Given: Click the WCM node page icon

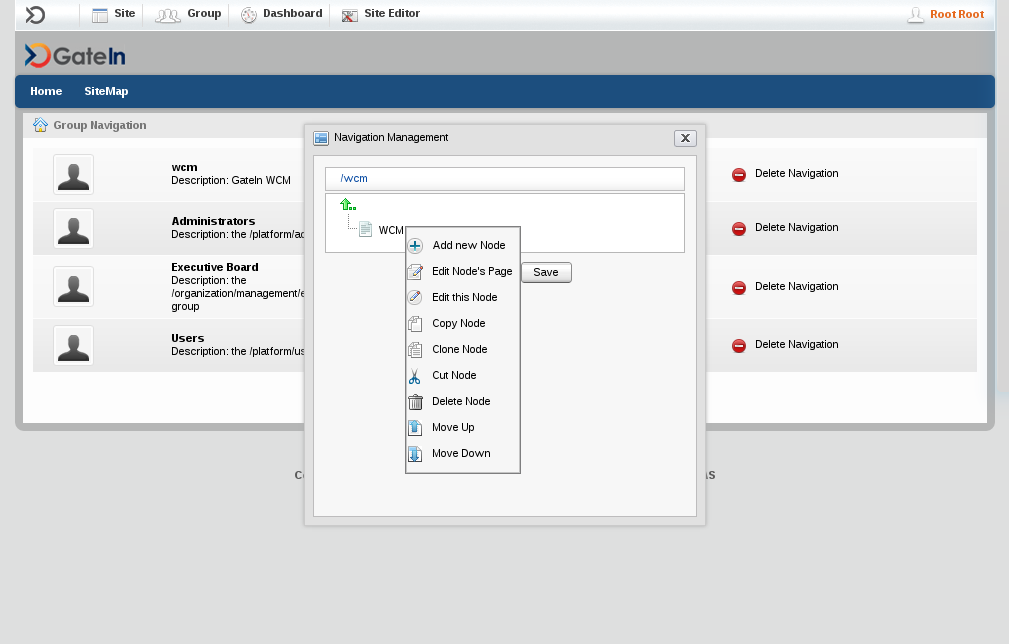Looking at the screenshot, I should (x=365, y=229).
